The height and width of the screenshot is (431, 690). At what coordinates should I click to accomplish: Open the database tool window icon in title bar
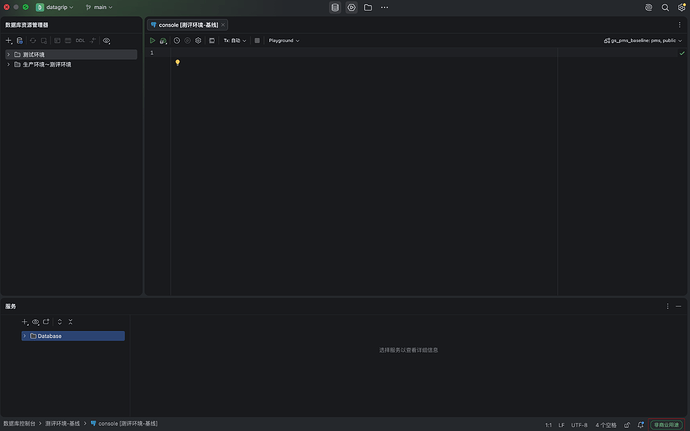pos(335,7)
